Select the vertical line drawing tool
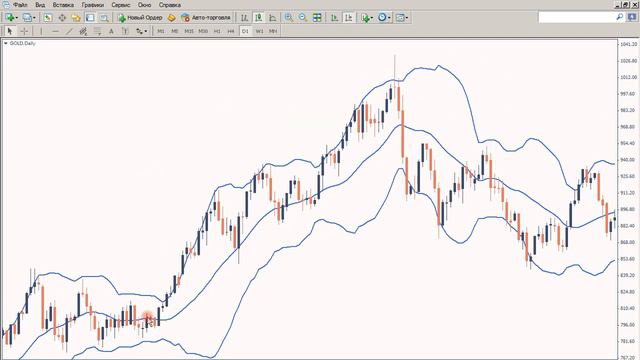Screen dimensions: 640x360 [41, 31]
